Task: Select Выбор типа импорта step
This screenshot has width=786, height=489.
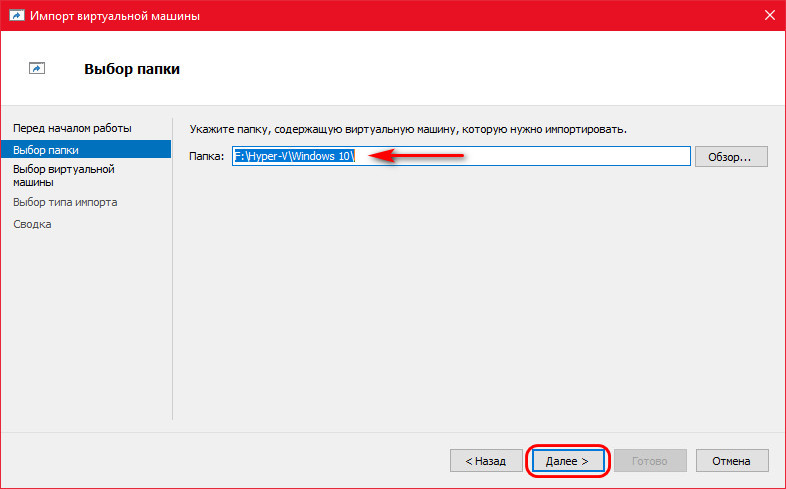Action: tap(65, 202)
